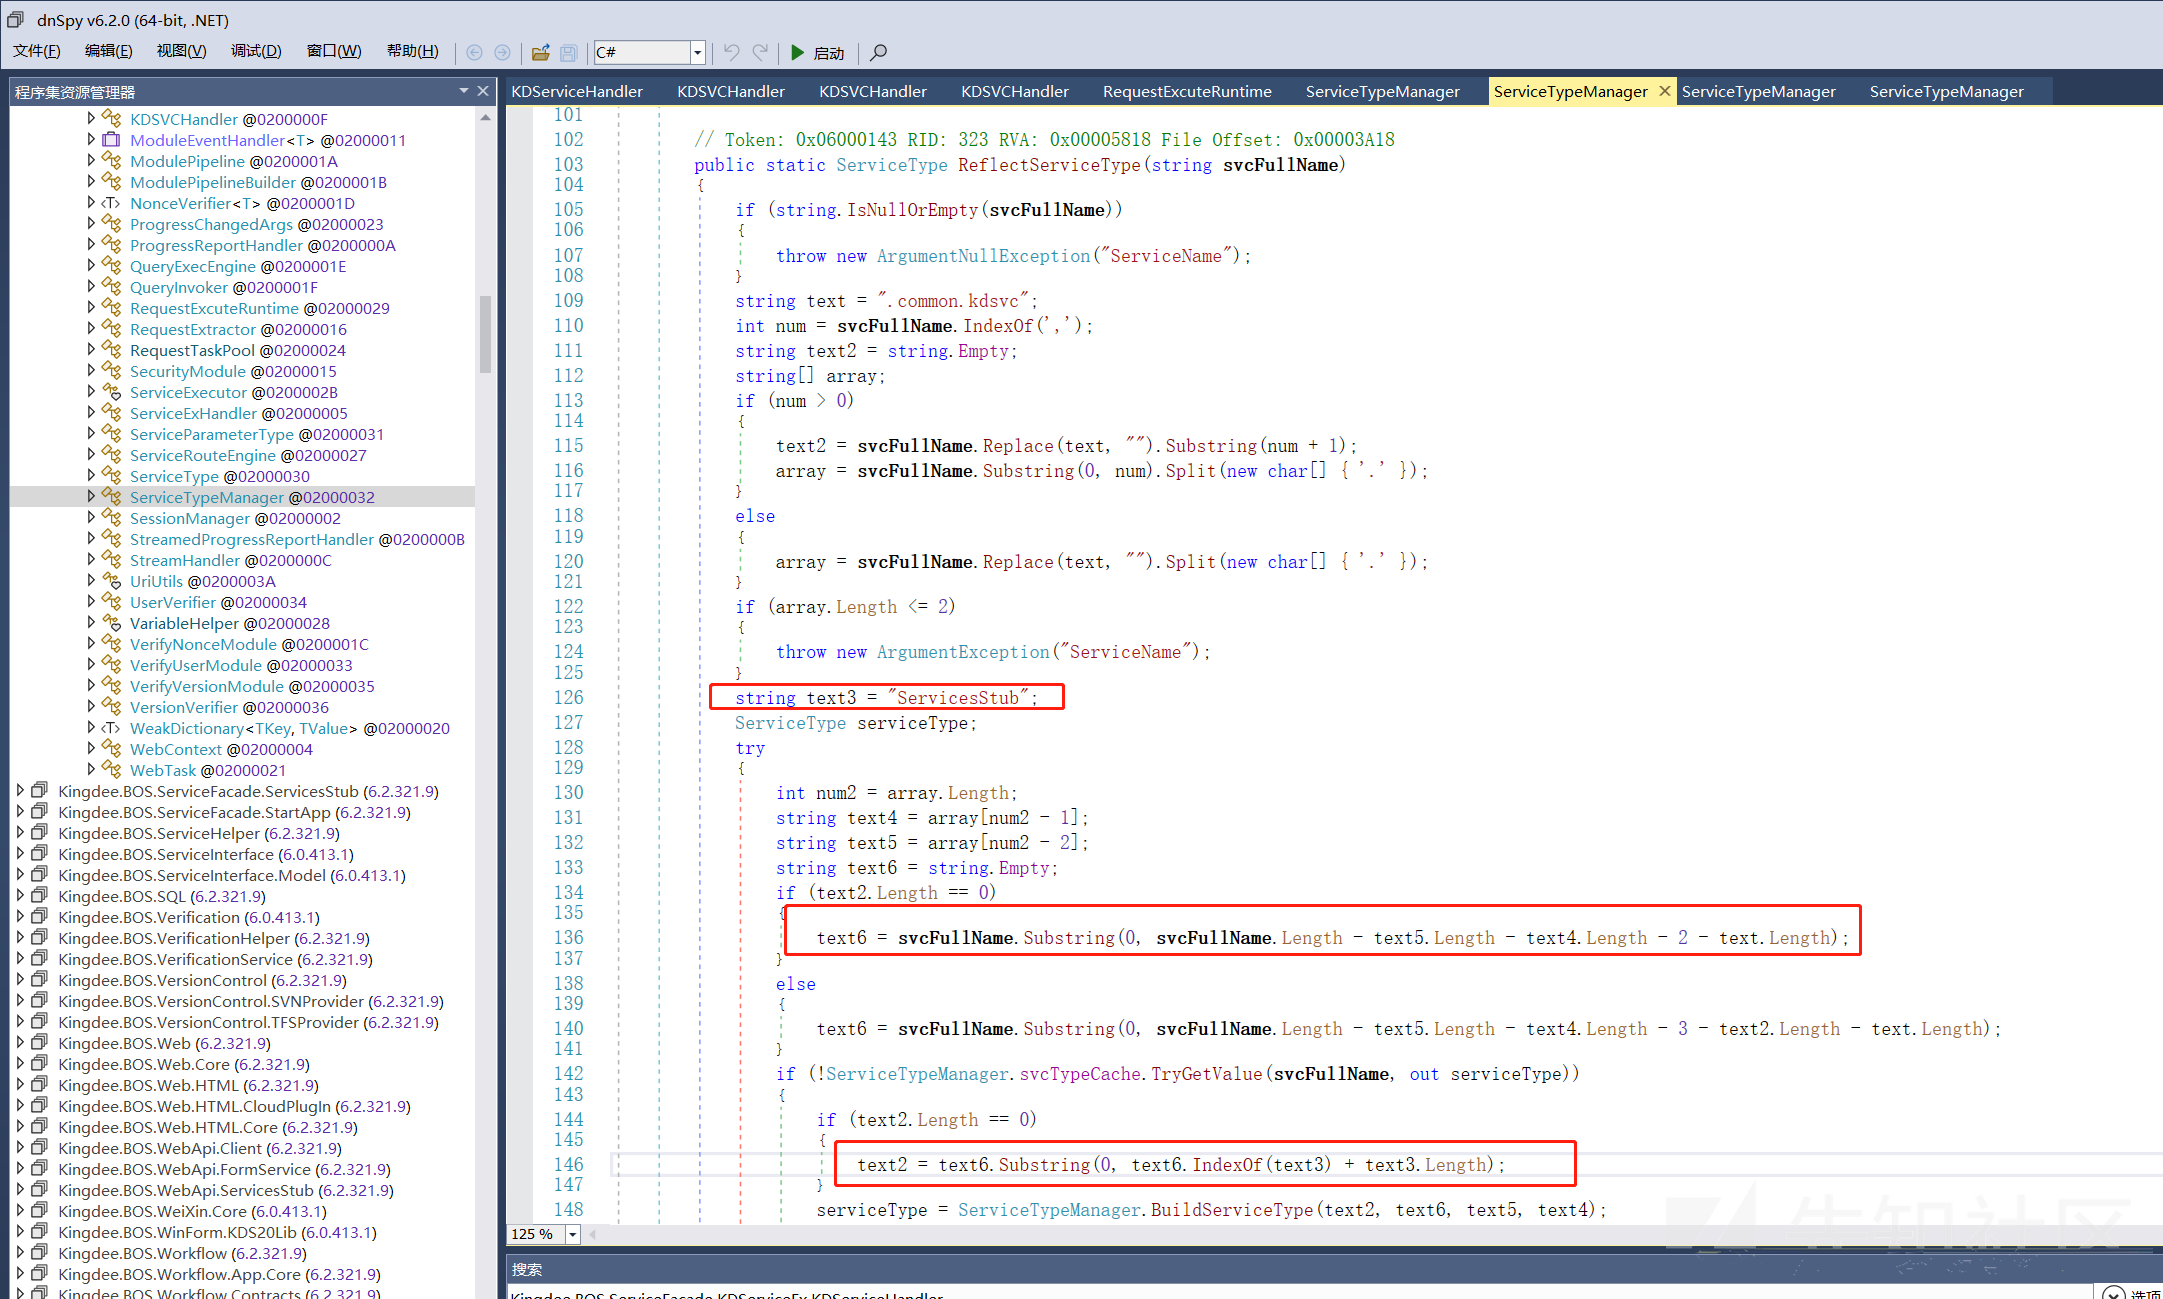Open the 调试(D) menu

tap(256, 51)
